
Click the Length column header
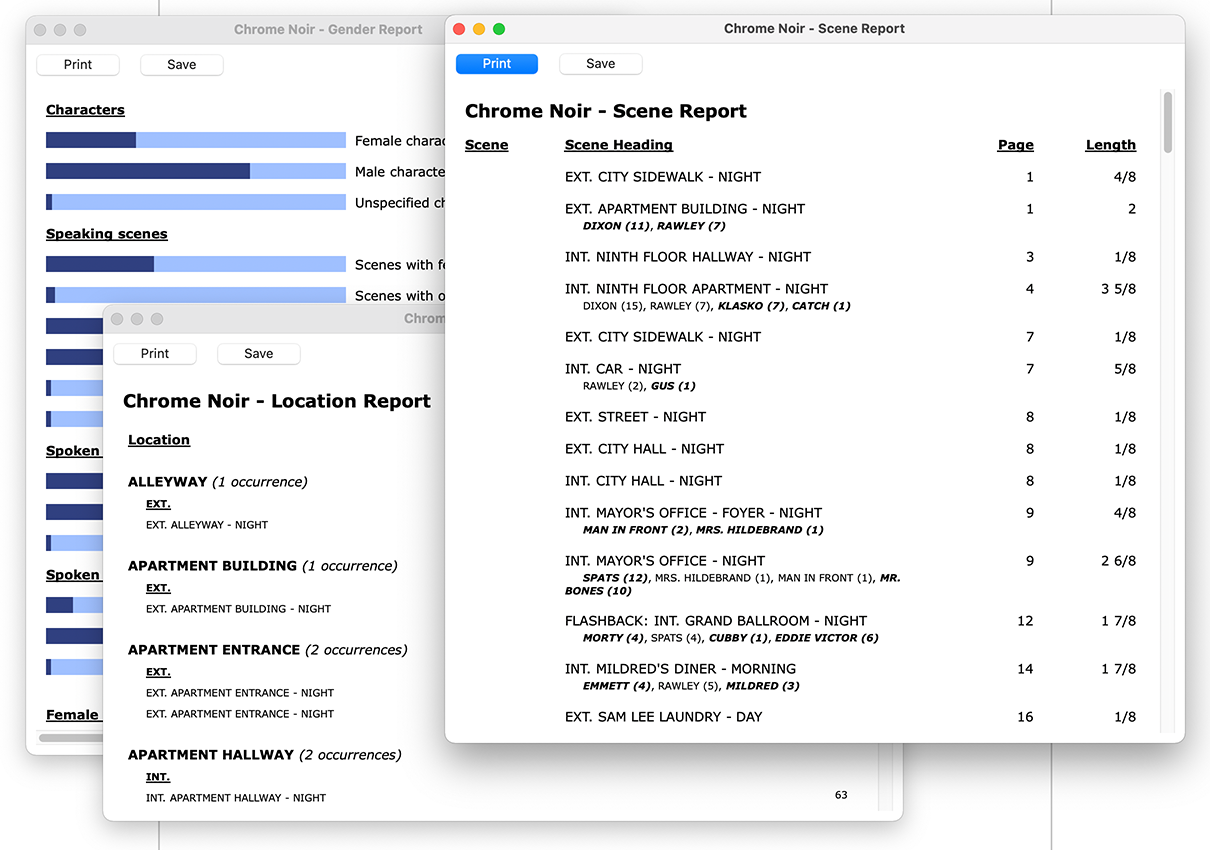pos(1110,145)
